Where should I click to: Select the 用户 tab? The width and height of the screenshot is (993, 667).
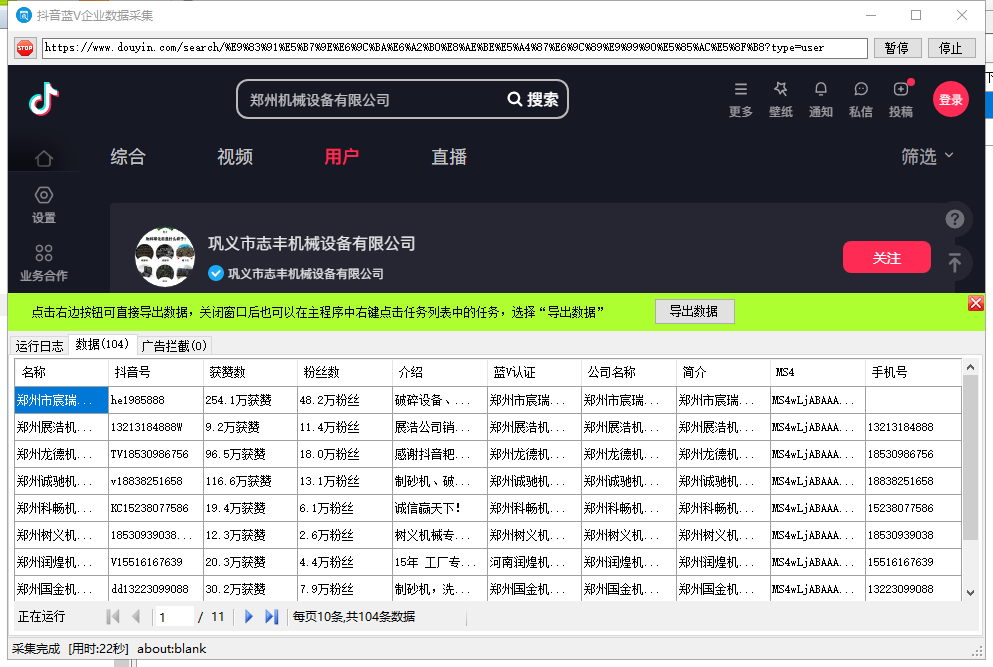(x=342, y=156)
